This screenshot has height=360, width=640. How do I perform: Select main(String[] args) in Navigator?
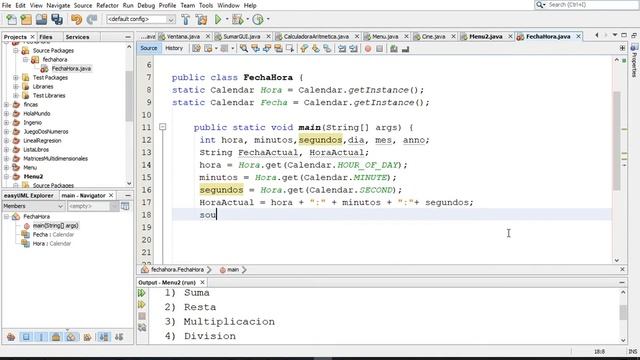tap(56, 225)
